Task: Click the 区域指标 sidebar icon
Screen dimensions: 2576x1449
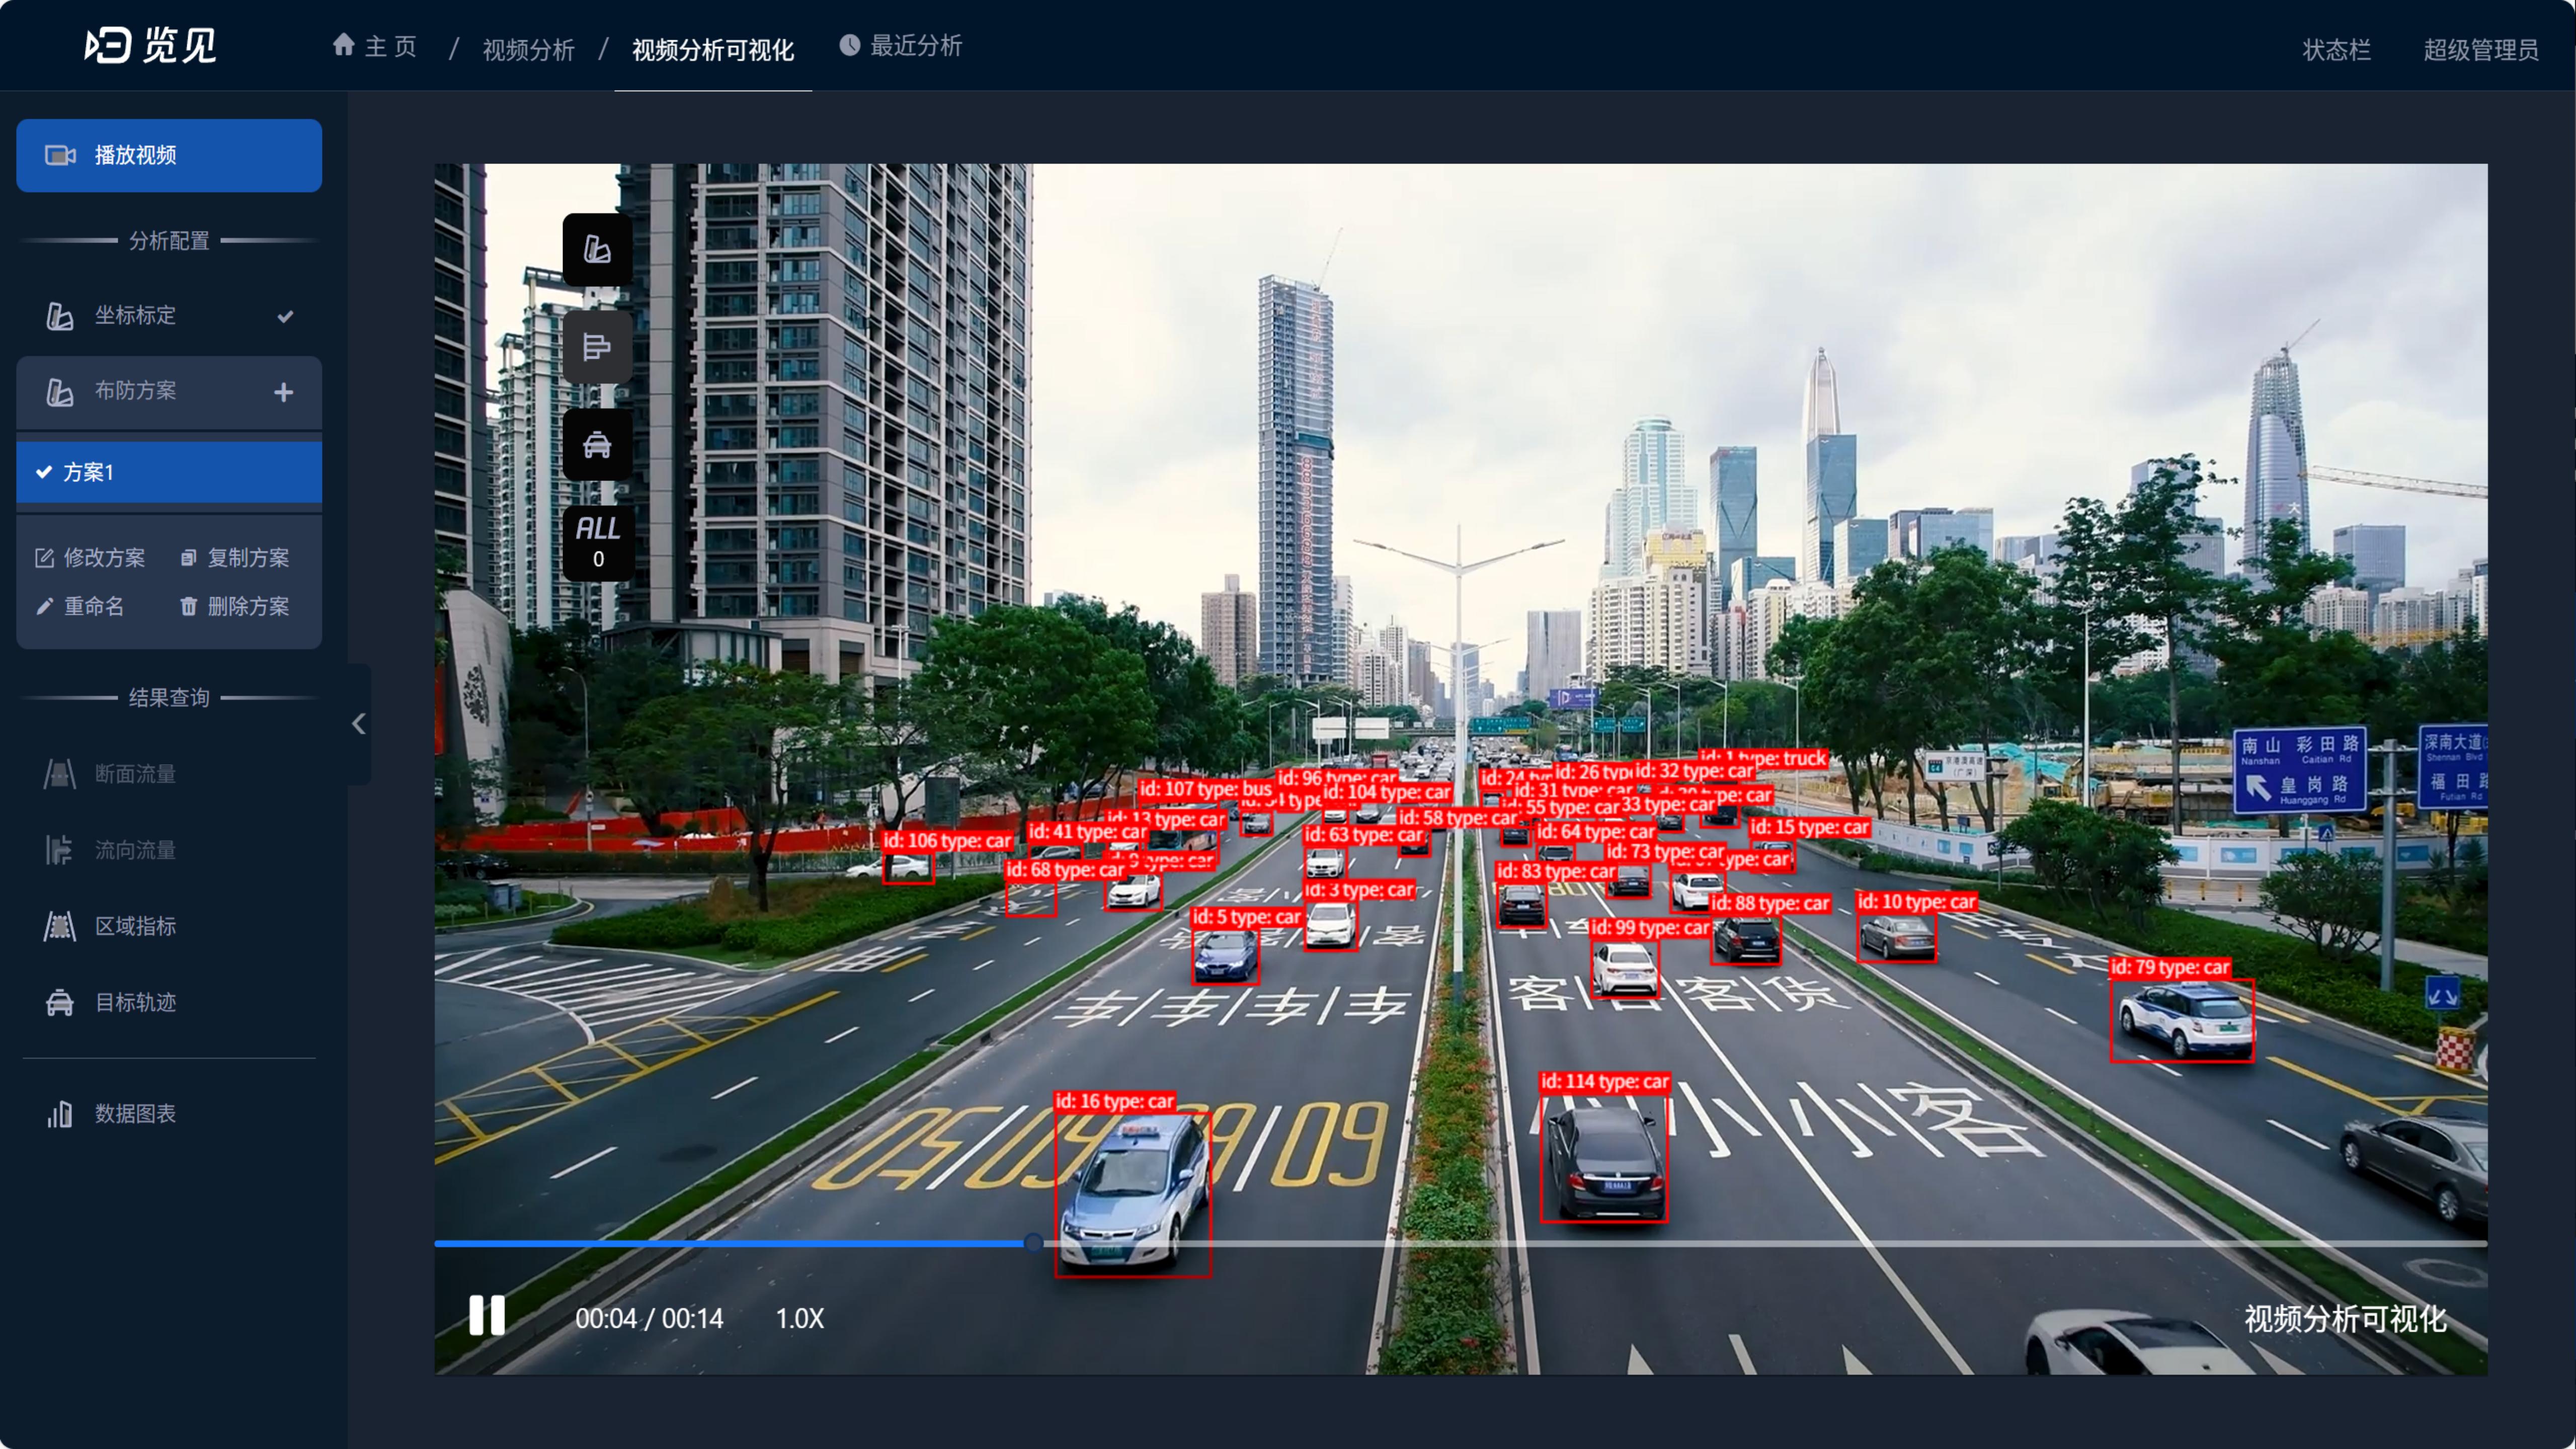Action: tap(60, 926)
